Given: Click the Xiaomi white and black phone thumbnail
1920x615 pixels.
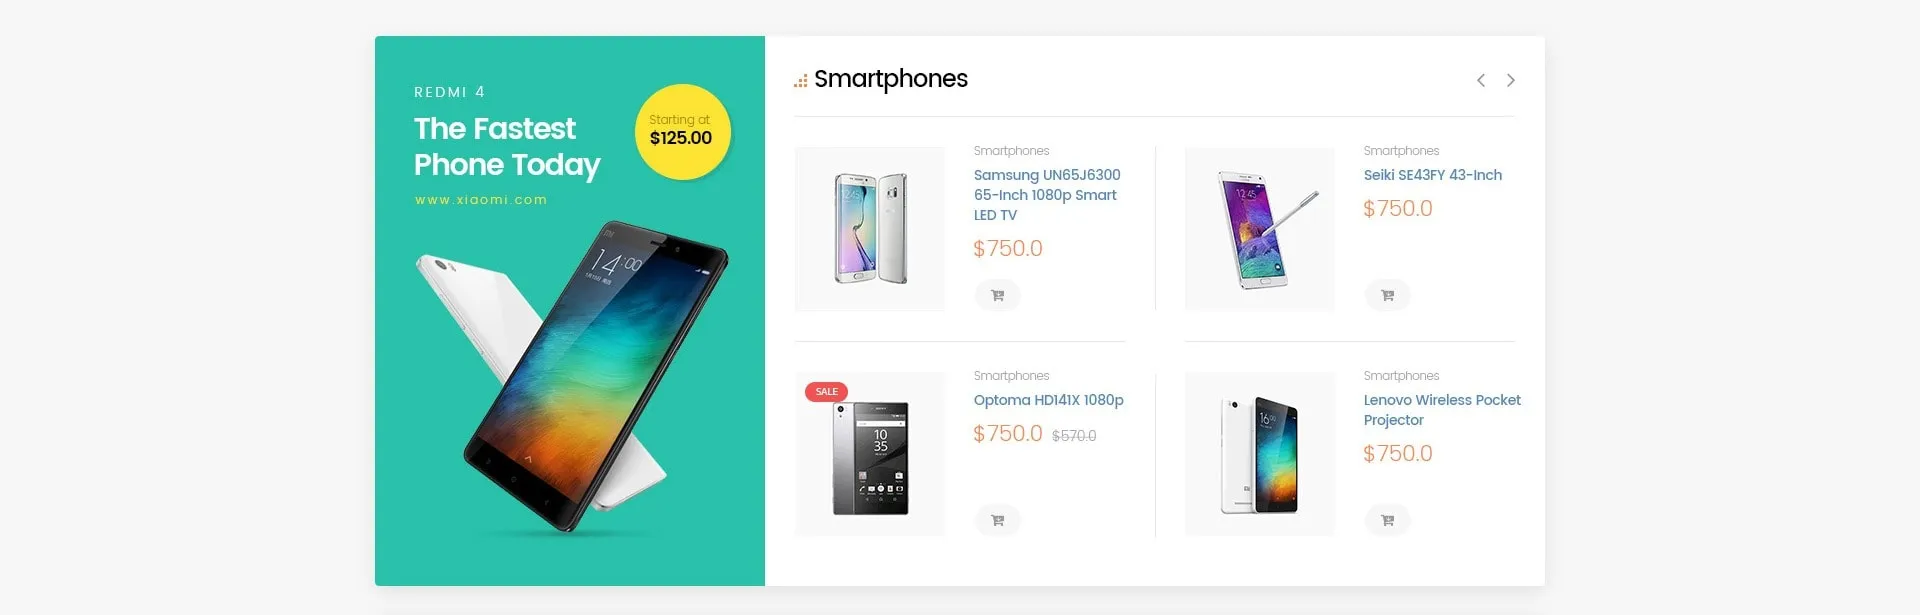Looking at the screenshot, I should point(1260,454).
